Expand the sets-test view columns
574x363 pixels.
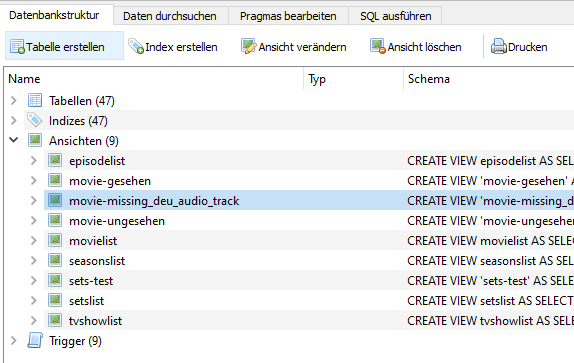click(34, 281)
